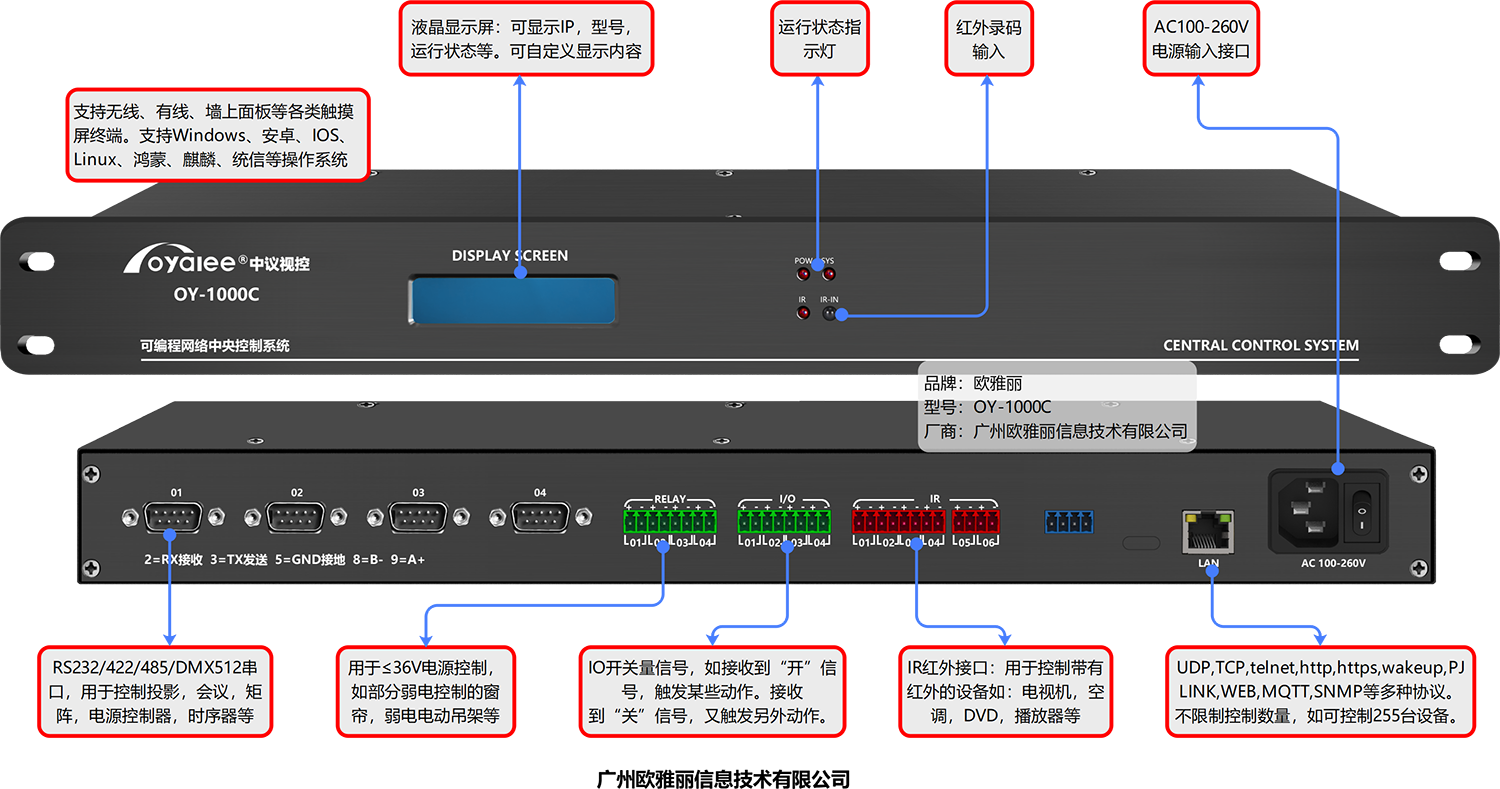Click the CENTRAL CONTROL SYSTEM text
The height and width of the screenshot is (789, 1500).
point(1261,346)
